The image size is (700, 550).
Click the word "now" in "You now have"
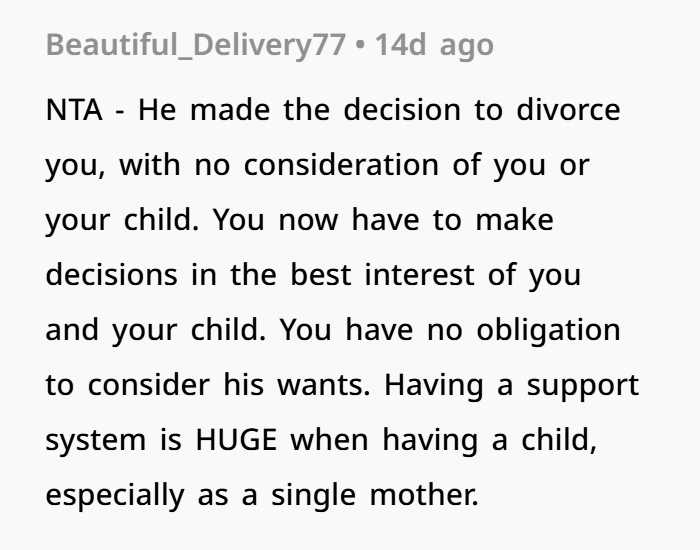[x=309, y=219]
